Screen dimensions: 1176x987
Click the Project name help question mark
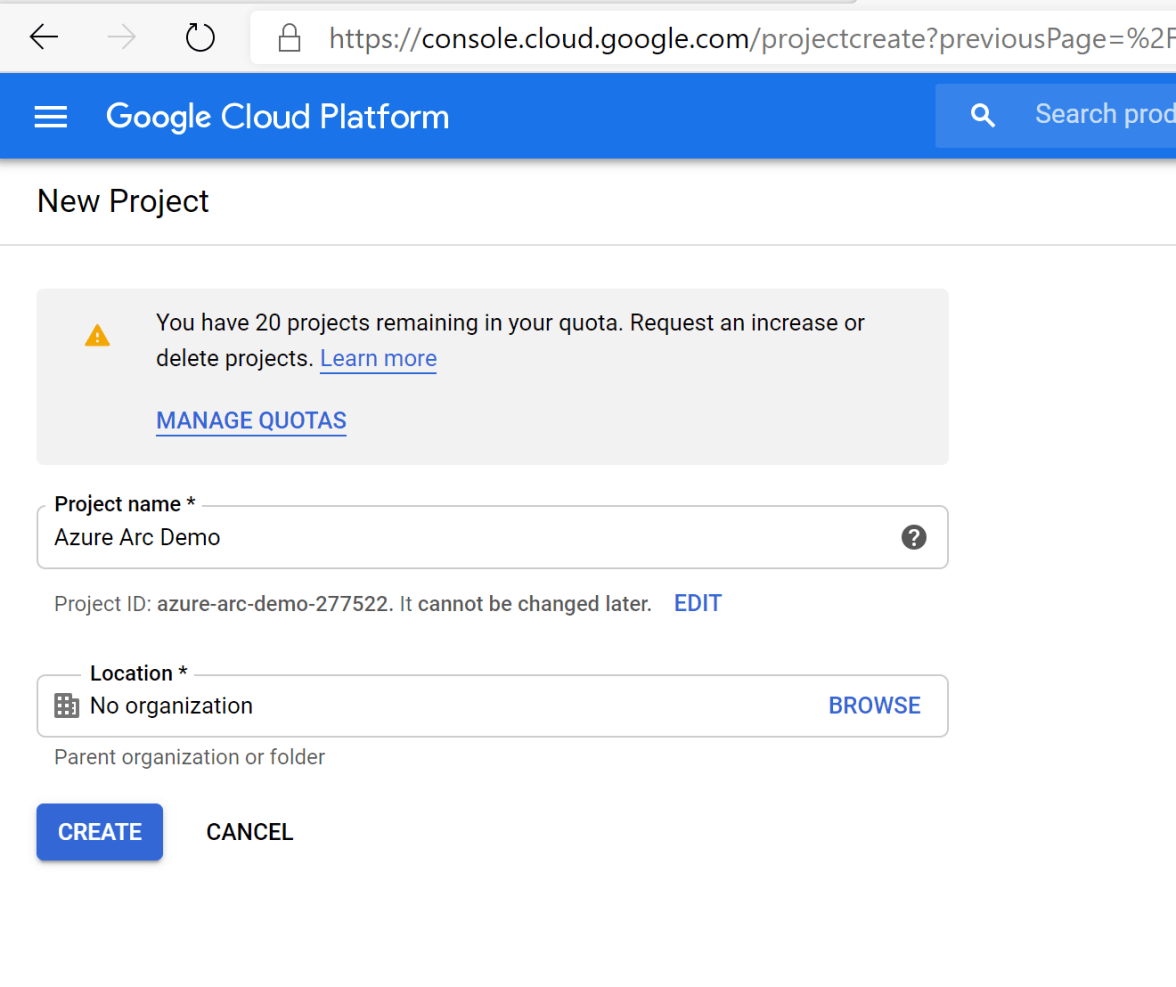click(x=913, y=538)
